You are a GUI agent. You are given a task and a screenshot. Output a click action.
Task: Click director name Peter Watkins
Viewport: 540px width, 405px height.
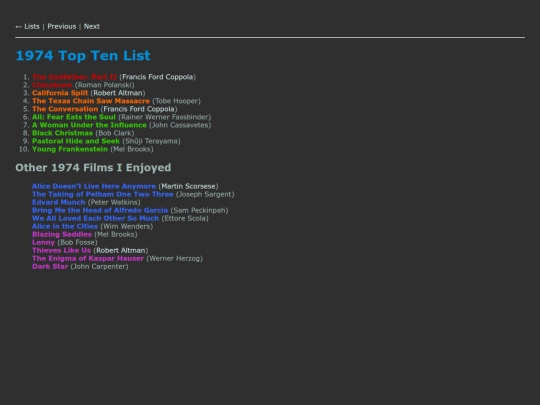coord(114,202)
